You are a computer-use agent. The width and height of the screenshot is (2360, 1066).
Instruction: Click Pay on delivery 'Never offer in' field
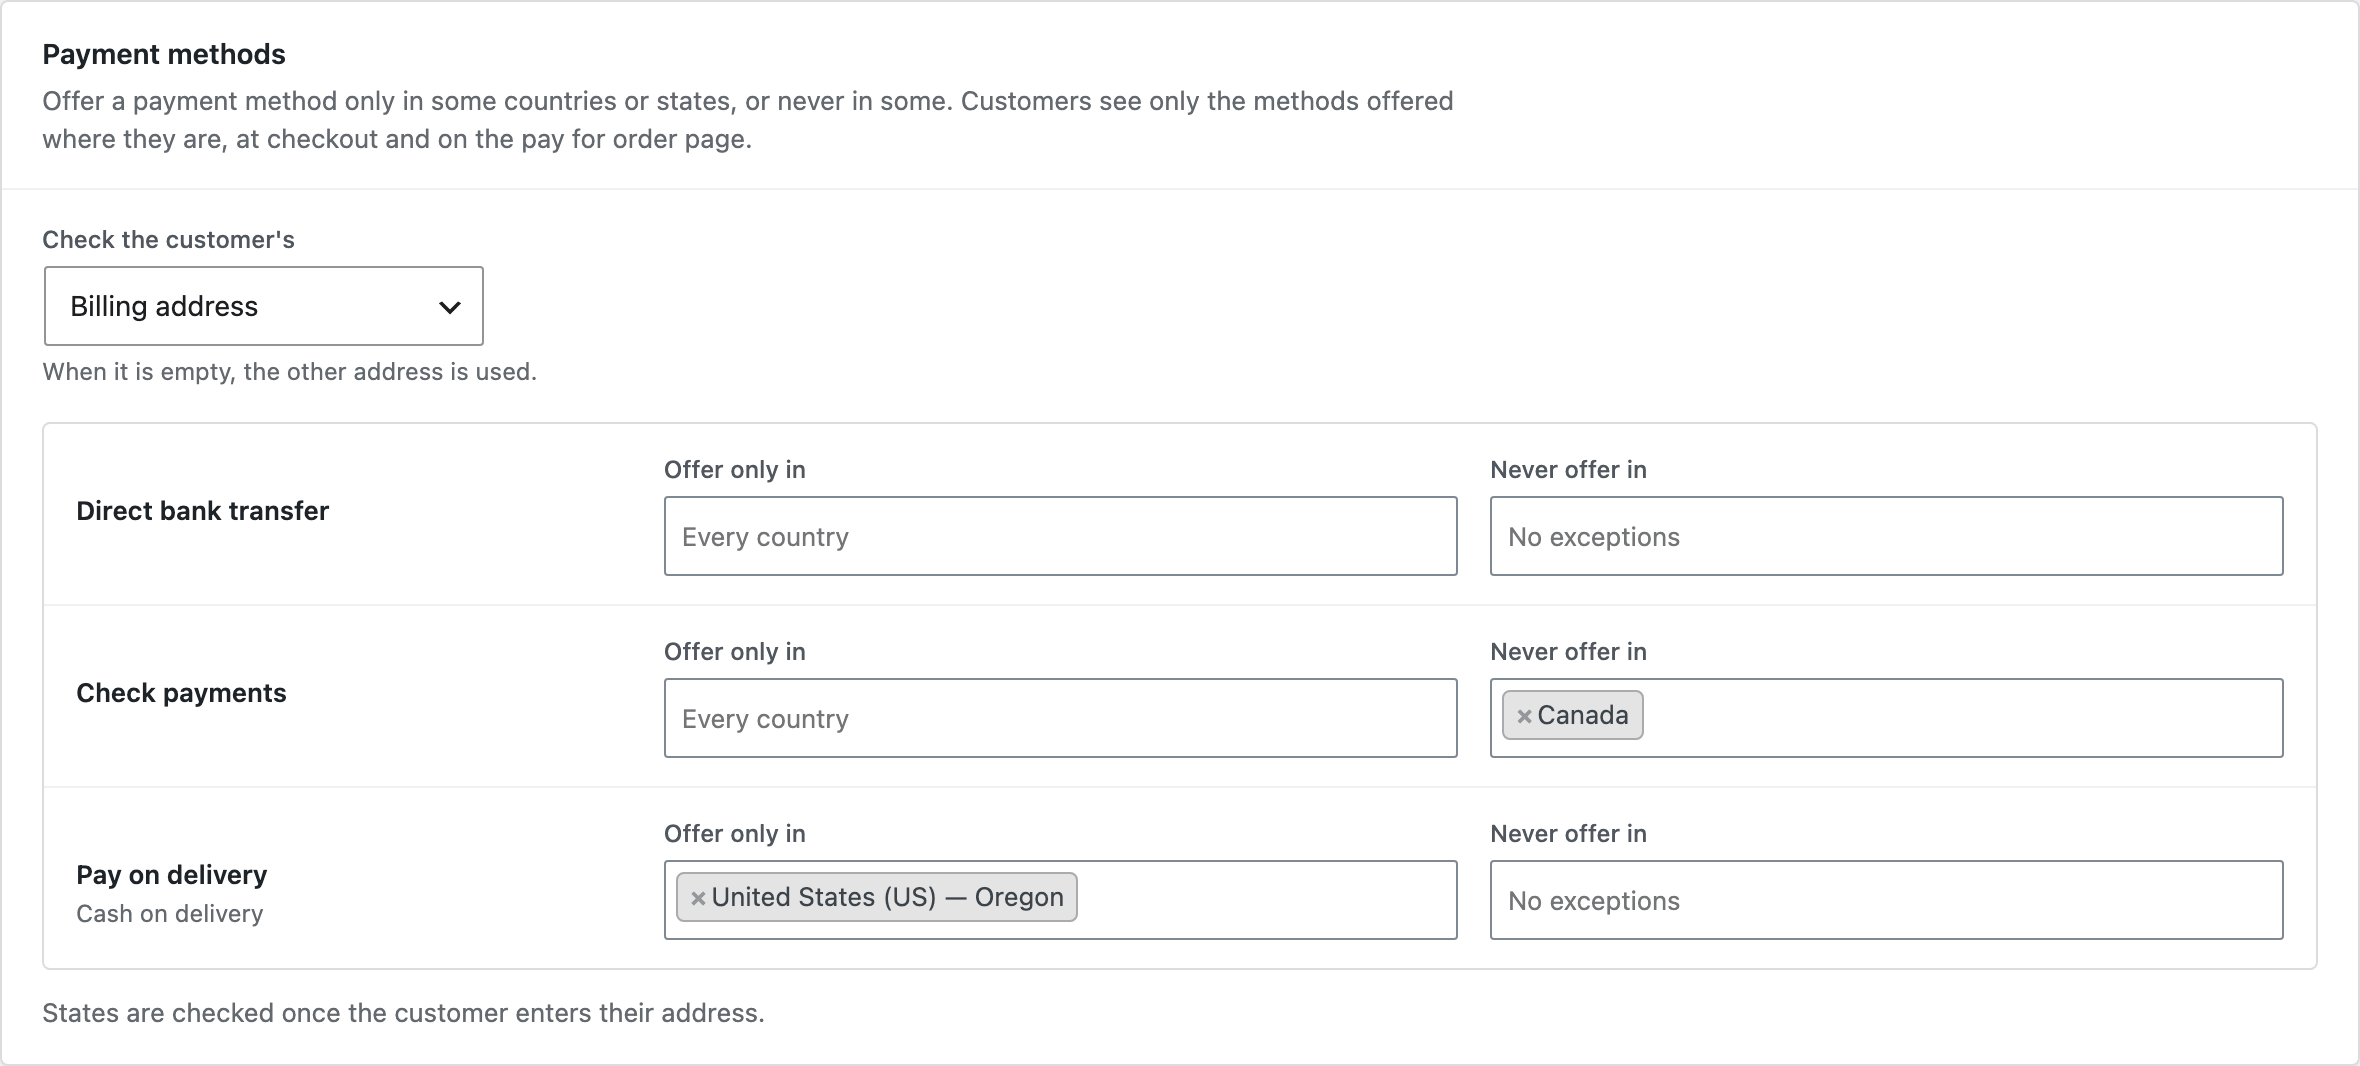tap(1886, 900)
